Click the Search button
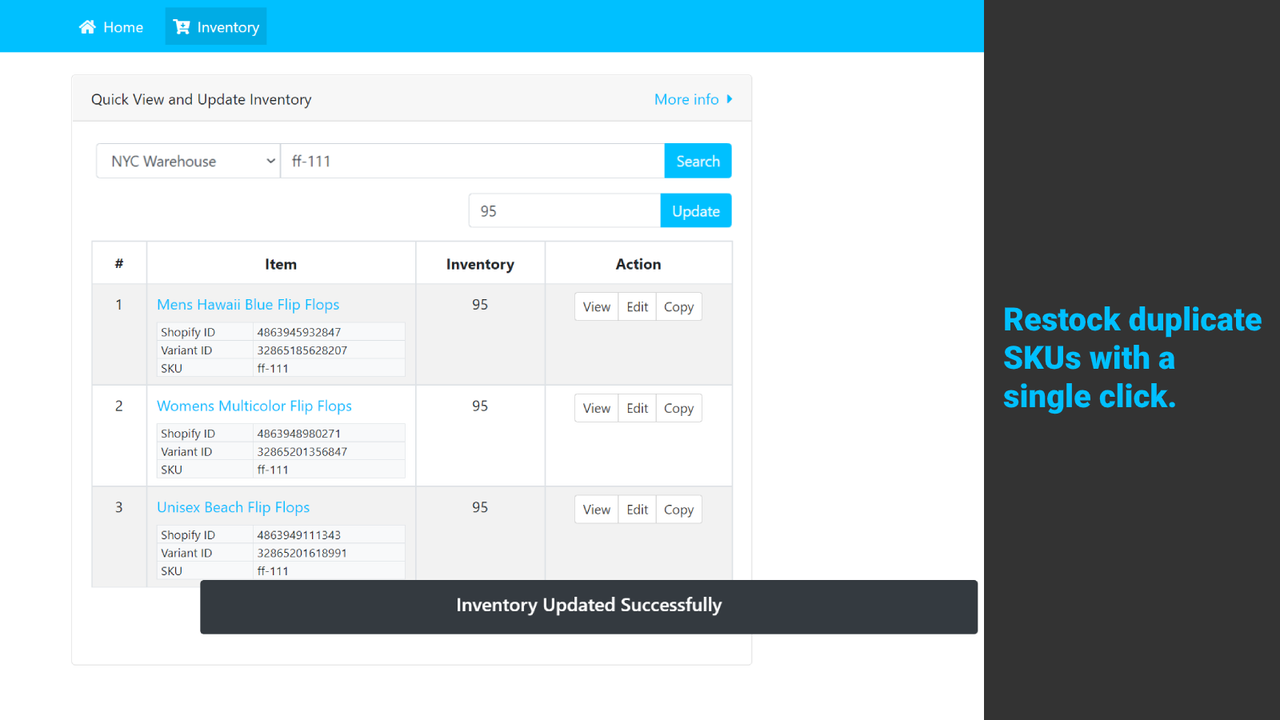 point(698,161)
